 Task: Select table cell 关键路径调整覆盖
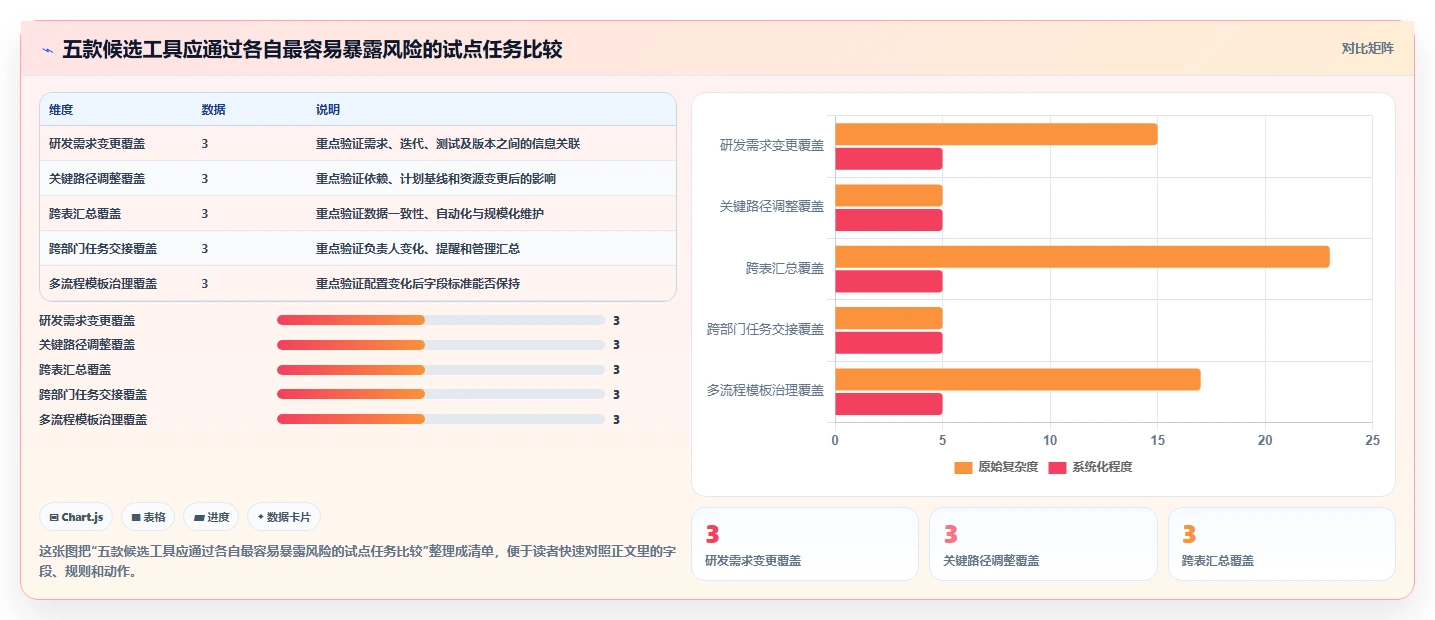[97, 179]
